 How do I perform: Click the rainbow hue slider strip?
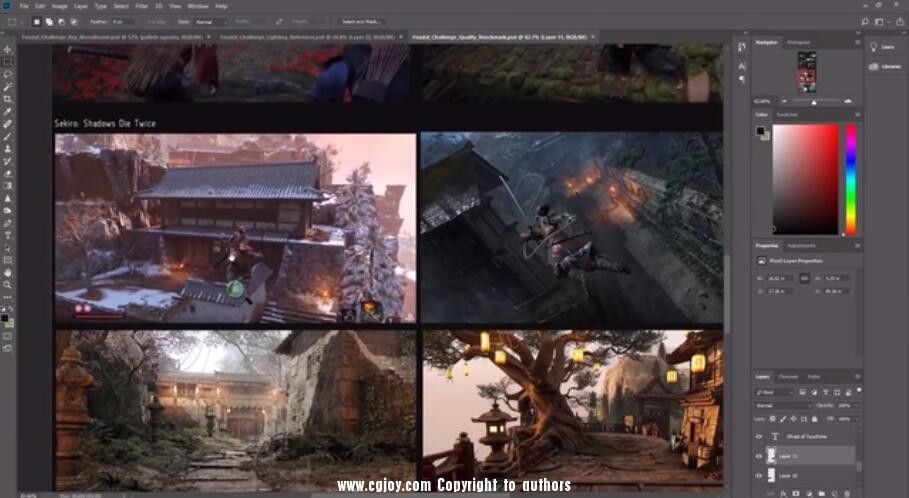[x=851, y=180]
